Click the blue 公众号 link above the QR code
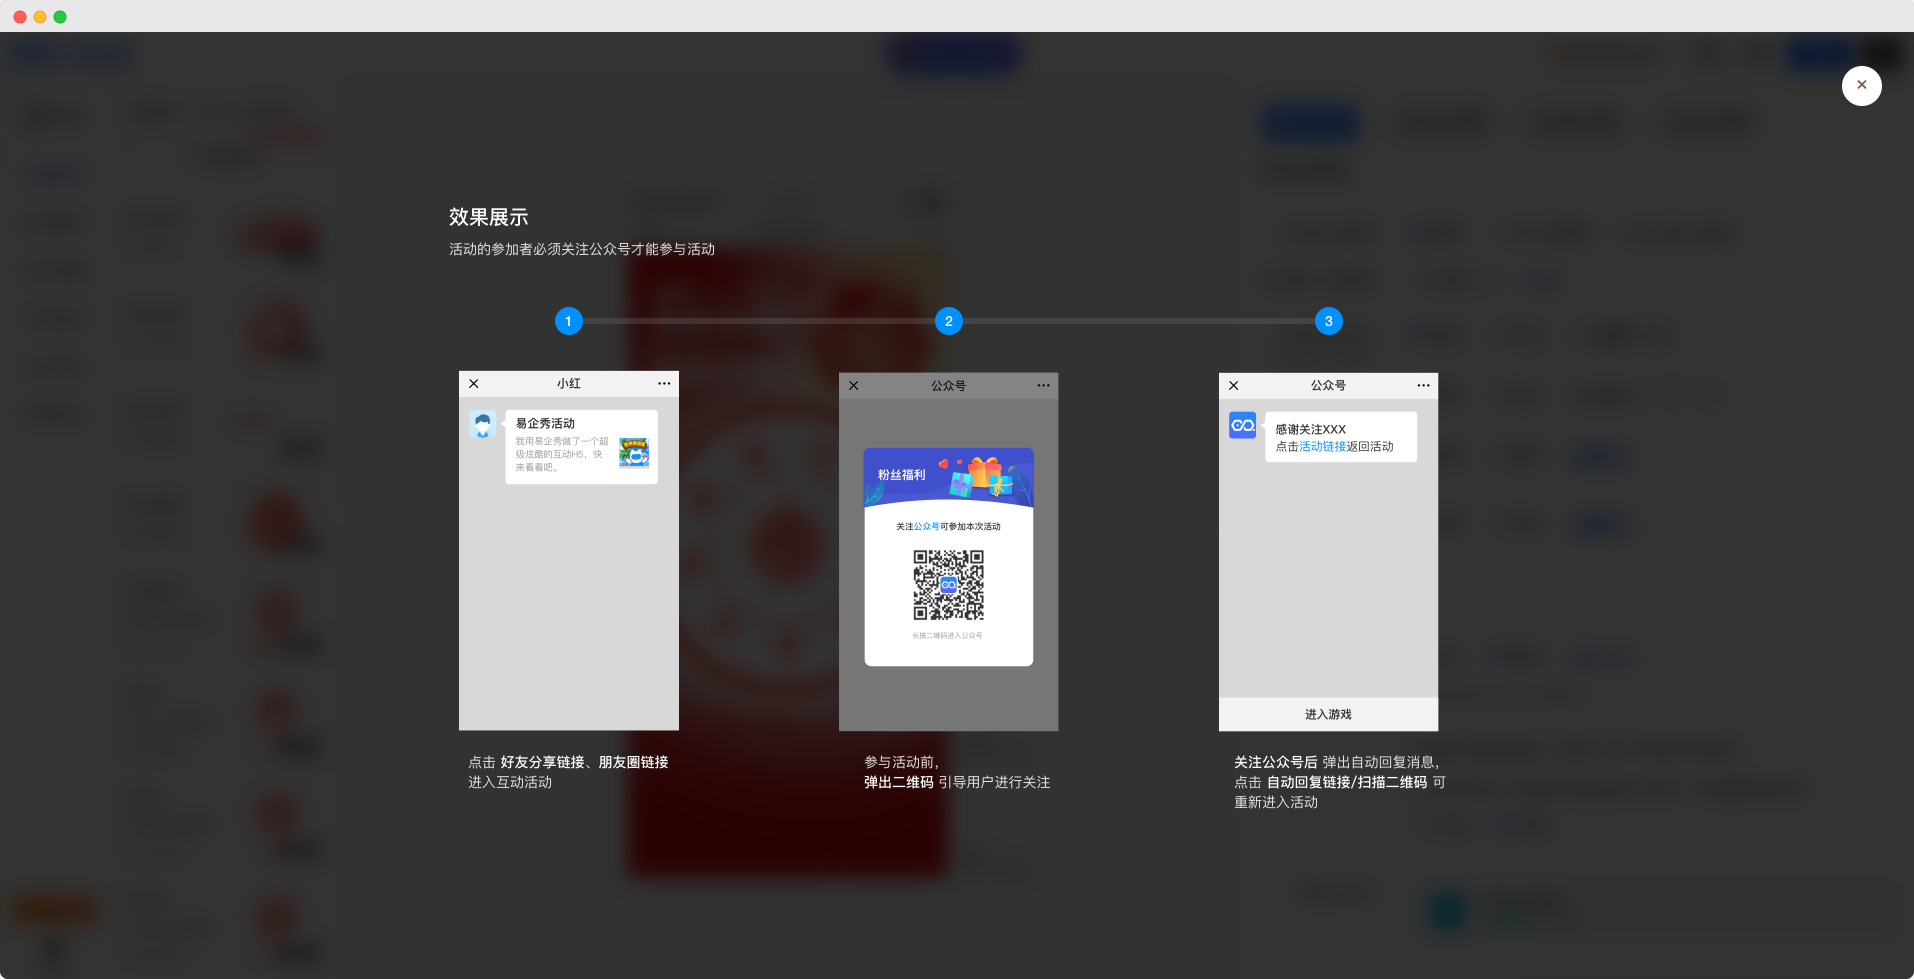 pos(927,527)
